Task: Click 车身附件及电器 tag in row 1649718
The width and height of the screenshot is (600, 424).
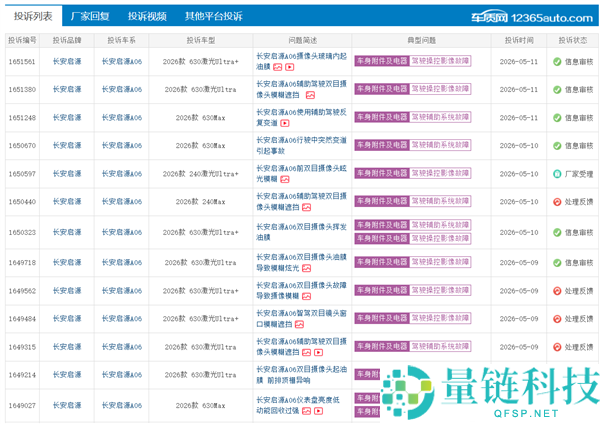Action: point(382,262)
